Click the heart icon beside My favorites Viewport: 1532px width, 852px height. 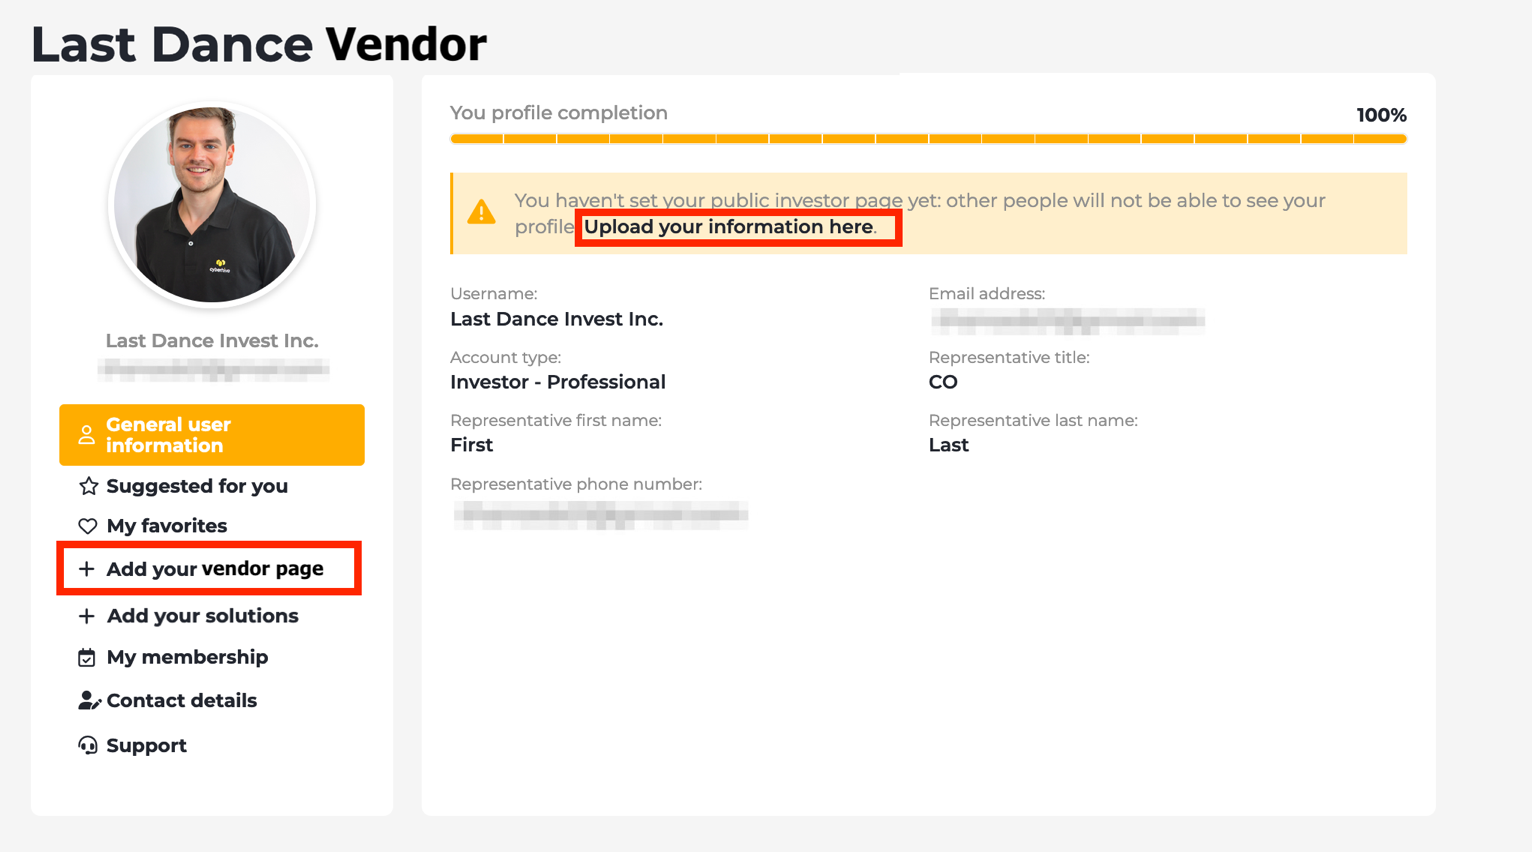pyautogui.click(x=88, y=526)
